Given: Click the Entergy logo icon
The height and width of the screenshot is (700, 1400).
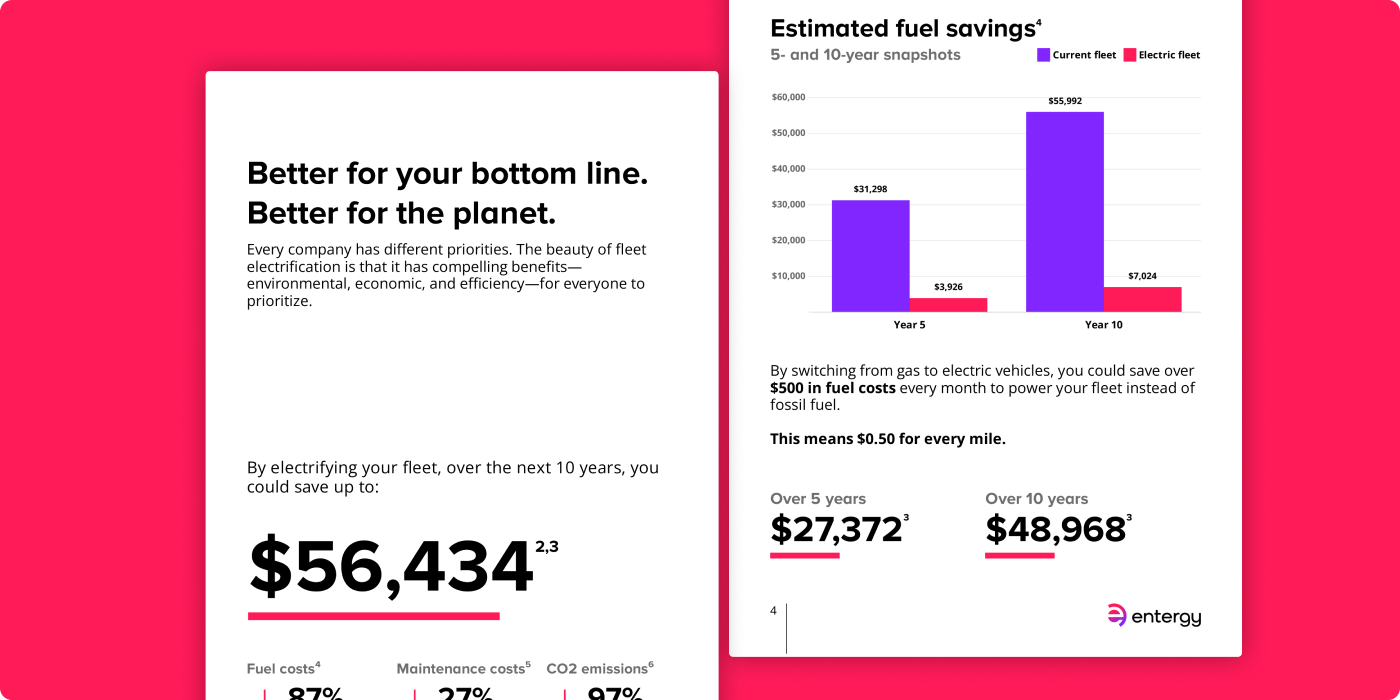Looking at the screenshot, I should pyautogui.click(x=1117, y=616).
